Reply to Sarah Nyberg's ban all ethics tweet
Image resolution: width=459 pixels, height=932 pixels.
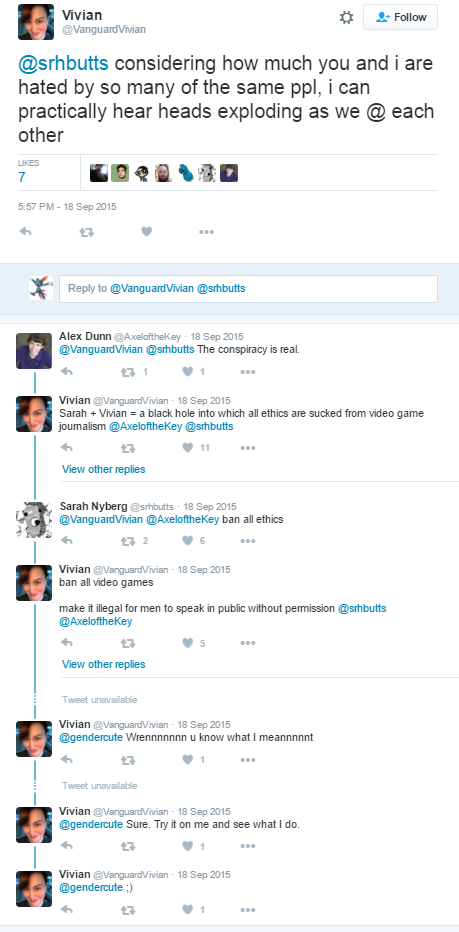click(67, 540)
